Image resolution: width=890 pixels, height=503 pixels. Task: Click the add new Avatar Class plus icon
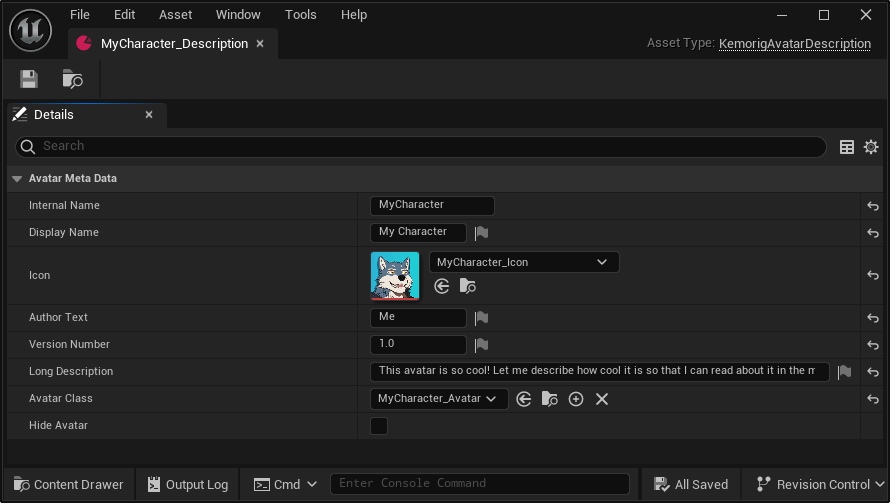click(x=576, y=399)
